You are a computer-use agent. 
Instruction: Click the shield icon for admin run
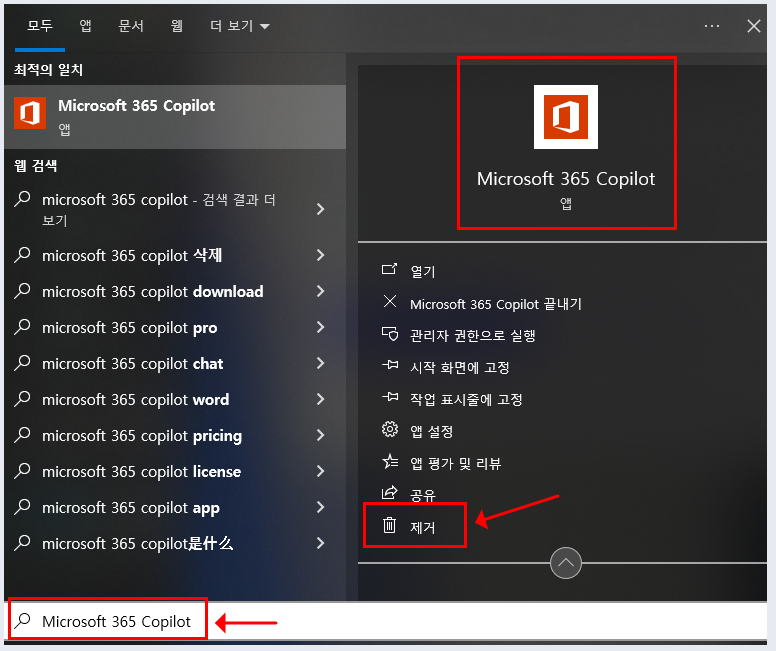(x=390, y=334)
